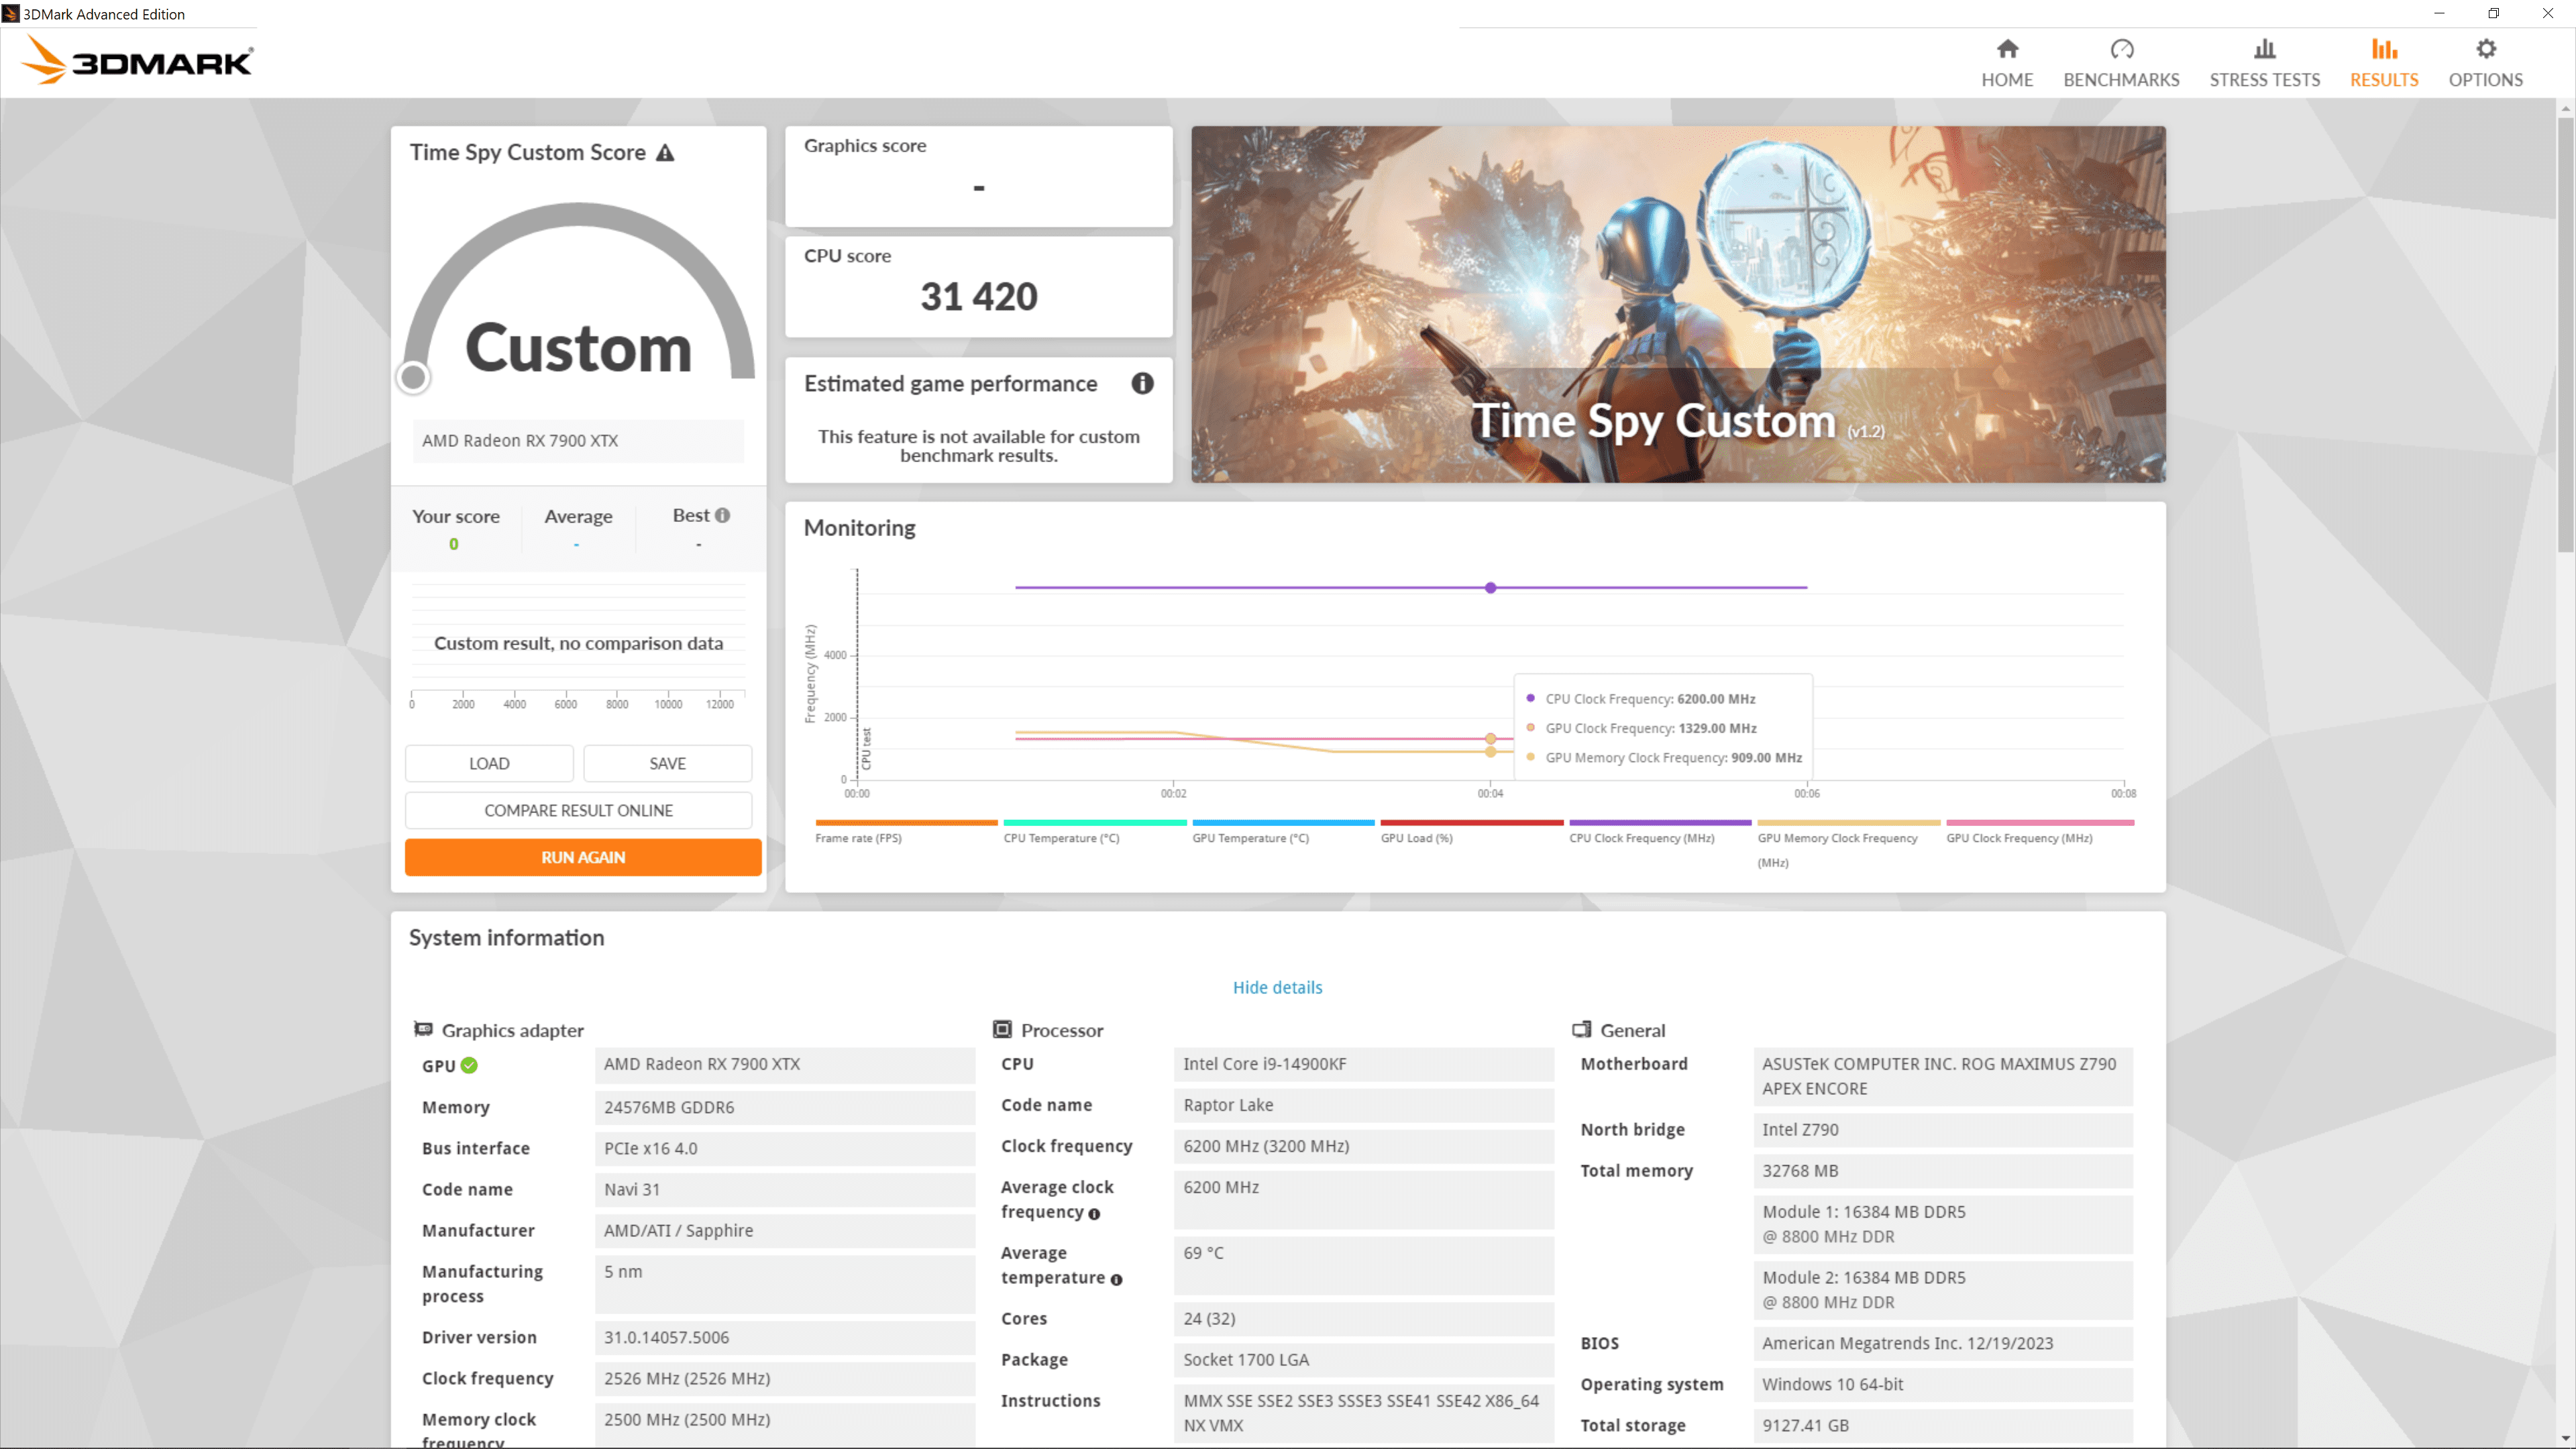Open the Stress Tests chart icon

2264,50
